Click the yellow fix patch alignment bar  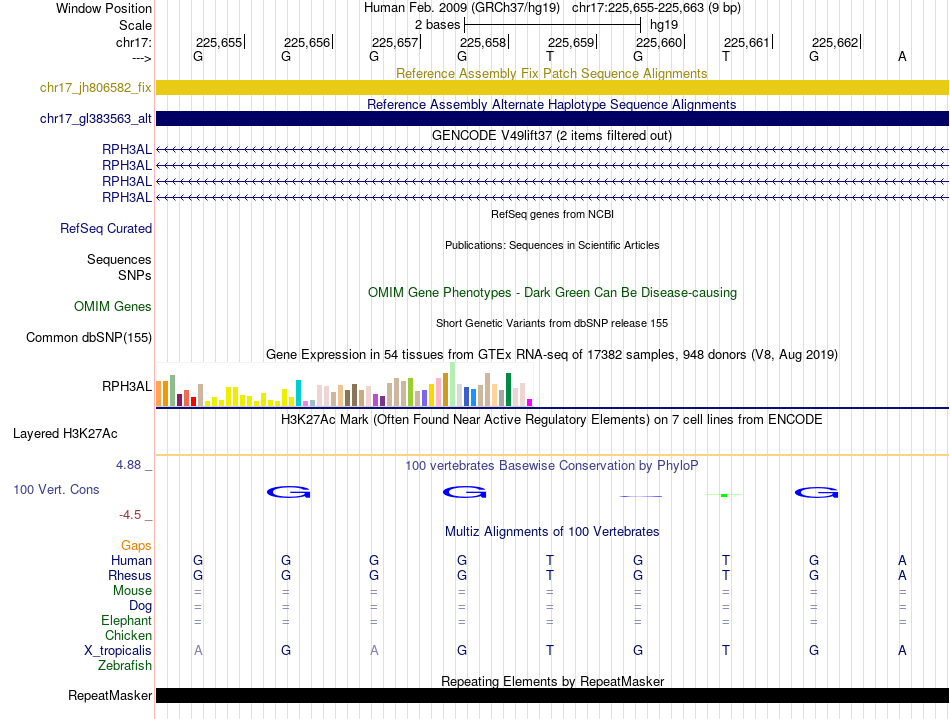[x=552, y=87]
